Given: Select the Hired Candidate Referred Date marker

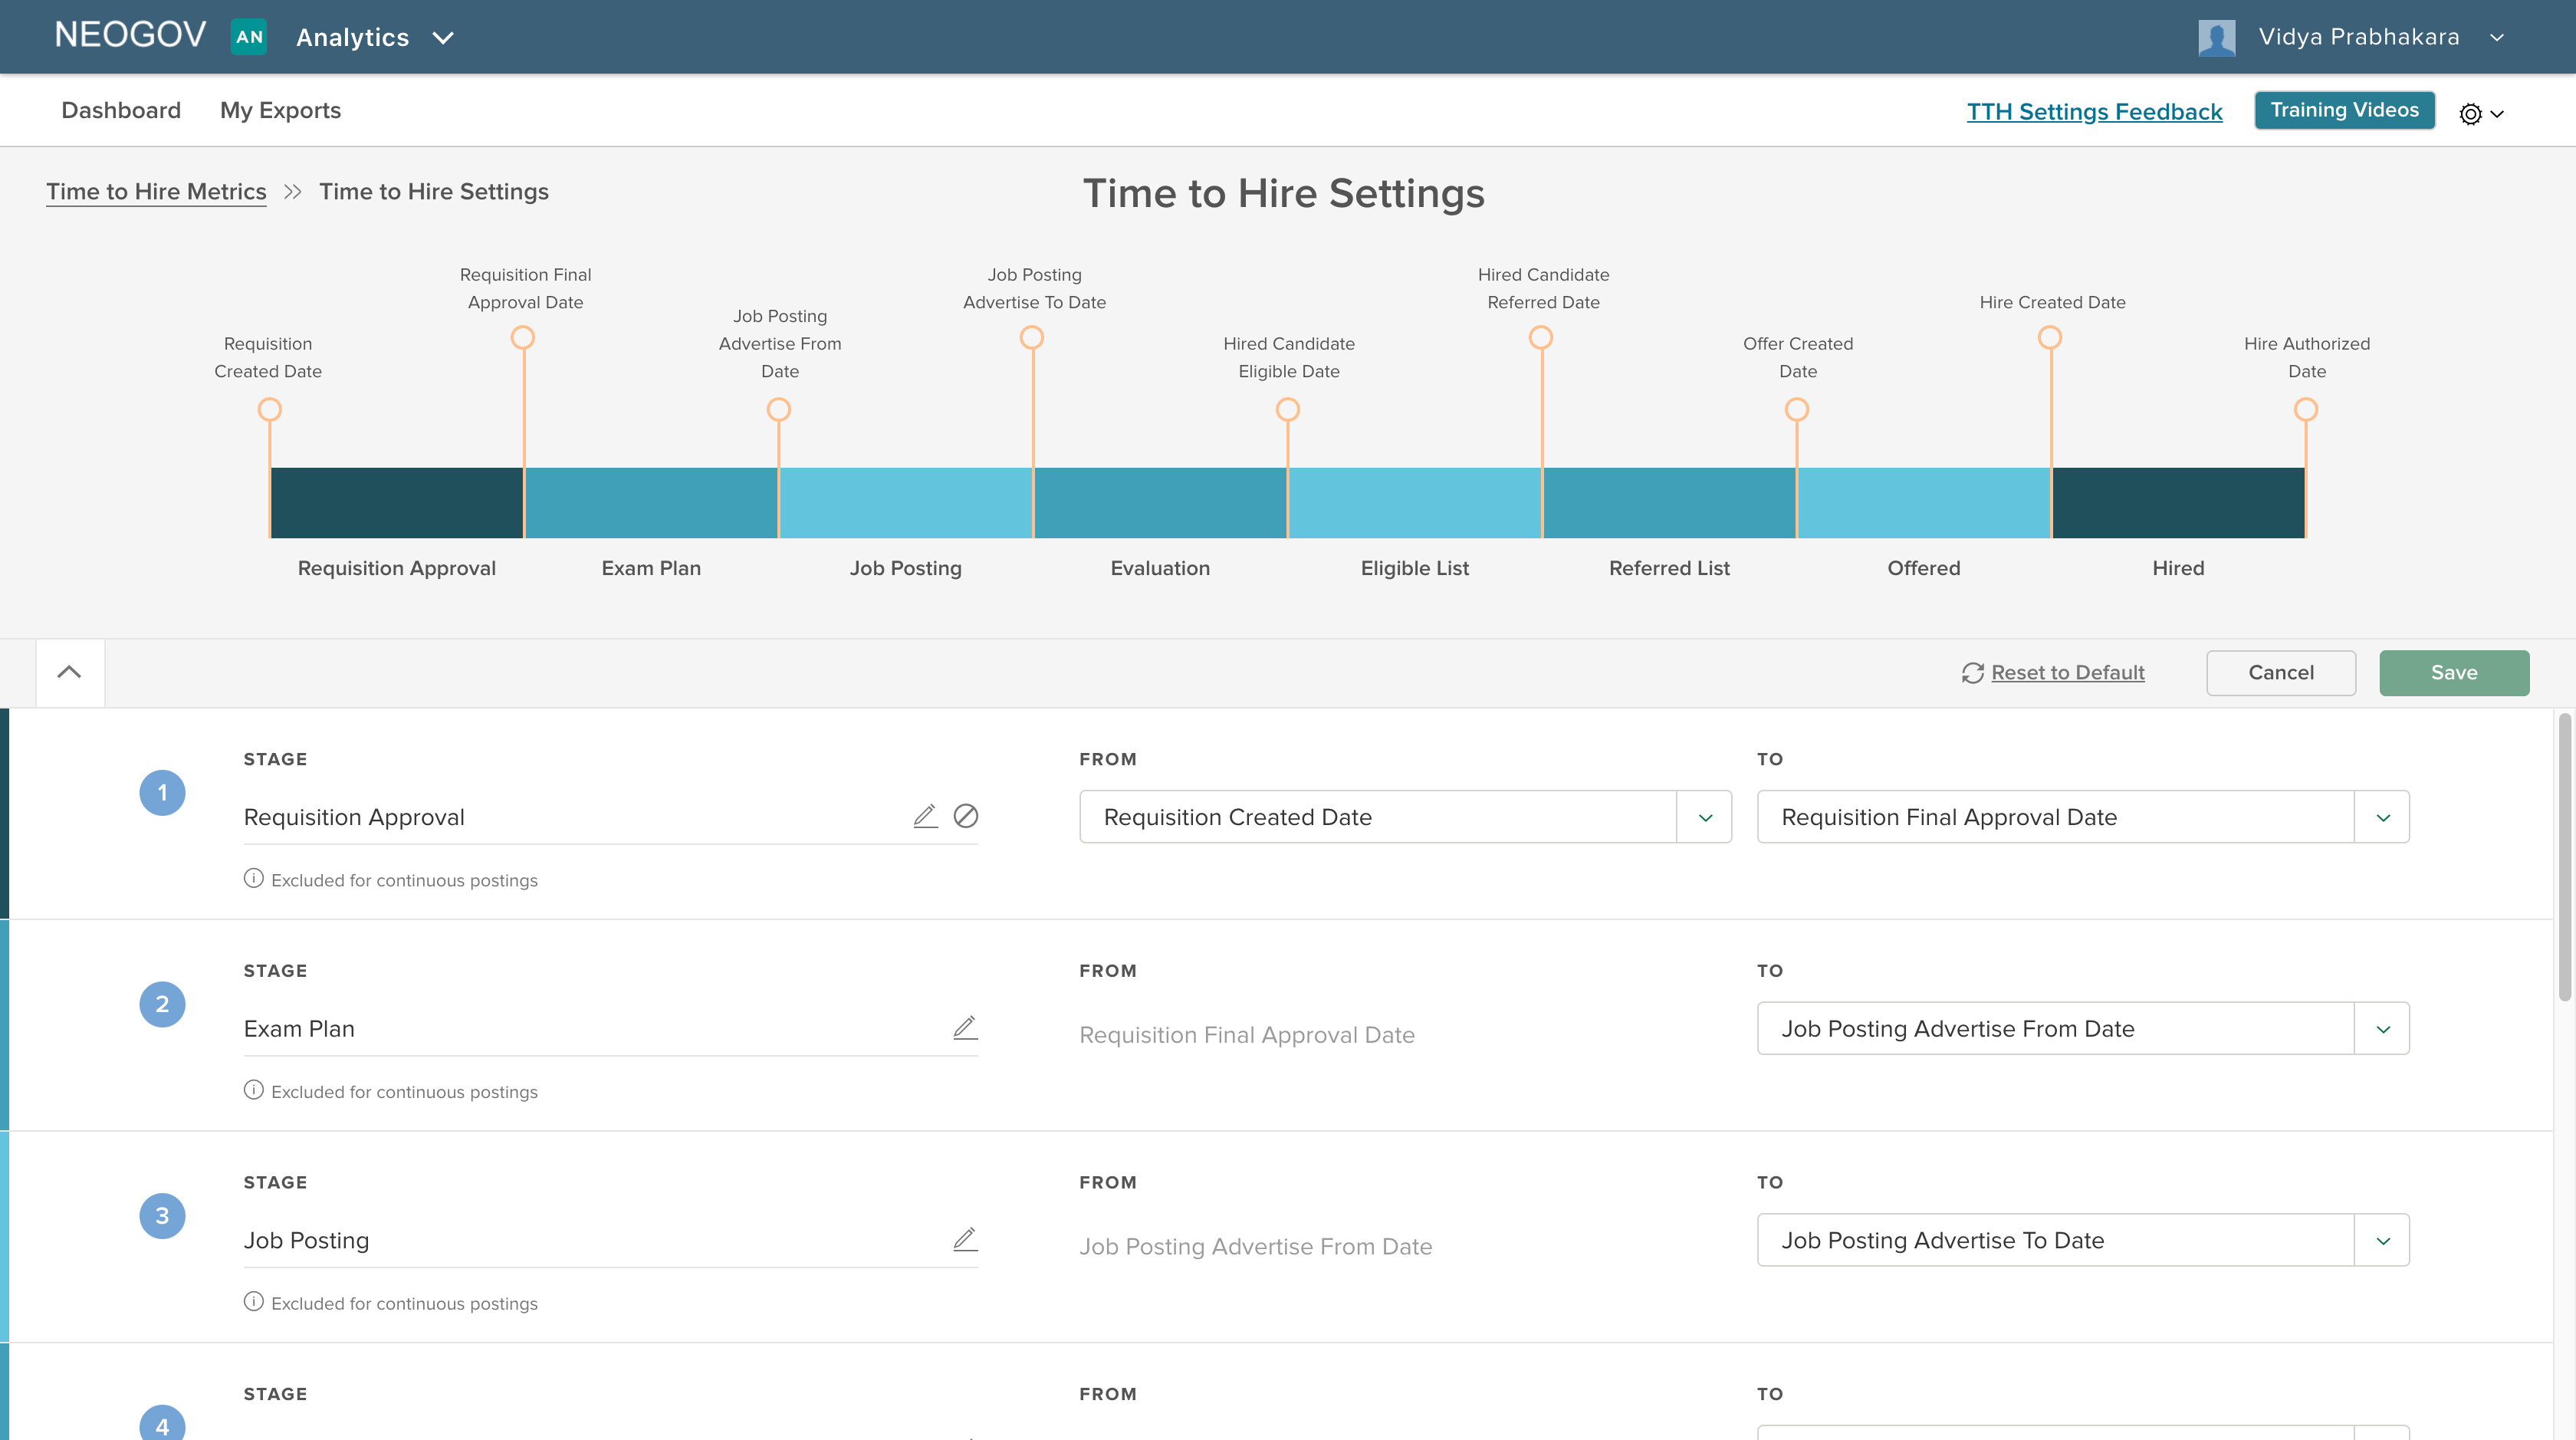Looking at the screenshot, I should pos(1540,338).
